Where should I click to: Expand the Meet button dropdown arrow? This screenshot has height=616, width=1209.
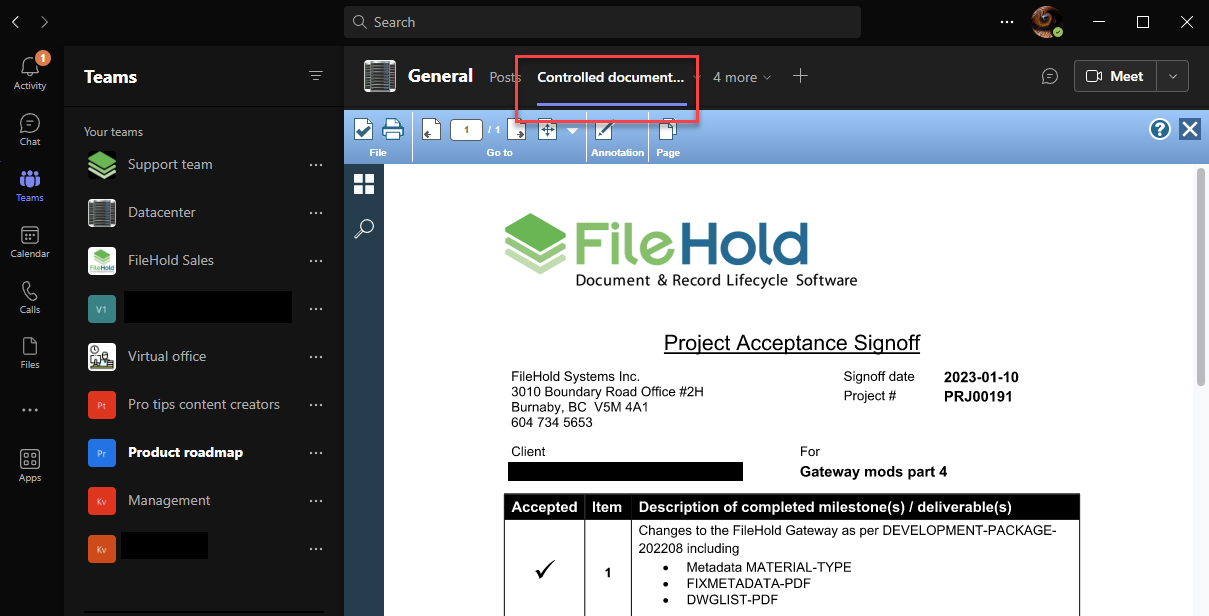pyautogui.click(x=1171, y=76)
